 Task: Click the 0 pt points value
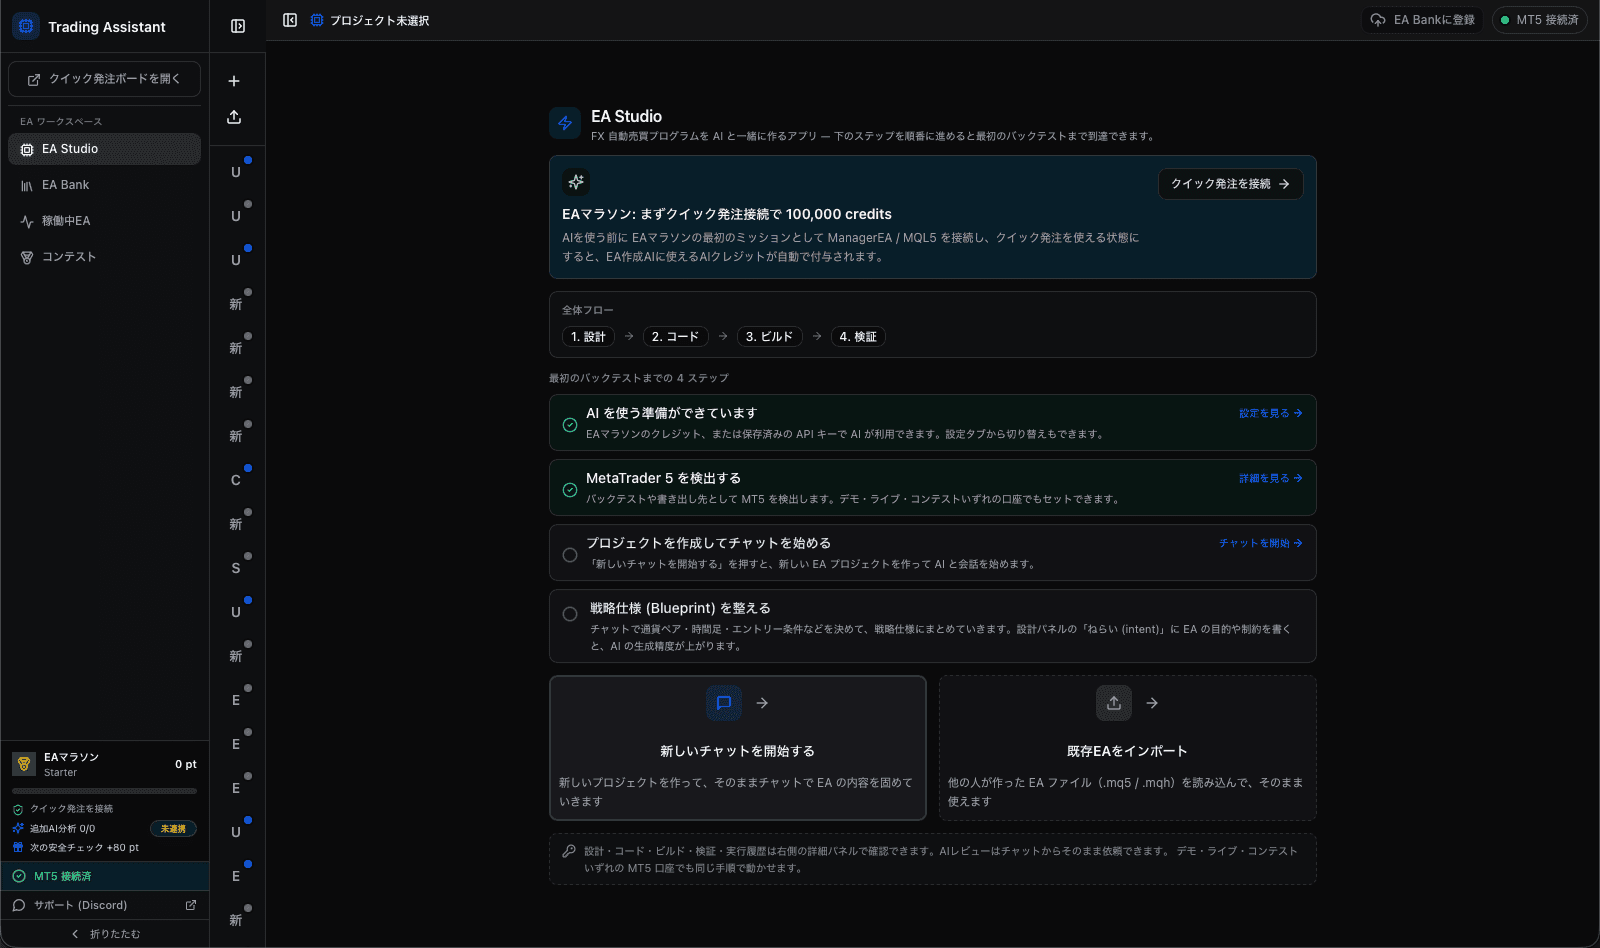pos(186,764)
